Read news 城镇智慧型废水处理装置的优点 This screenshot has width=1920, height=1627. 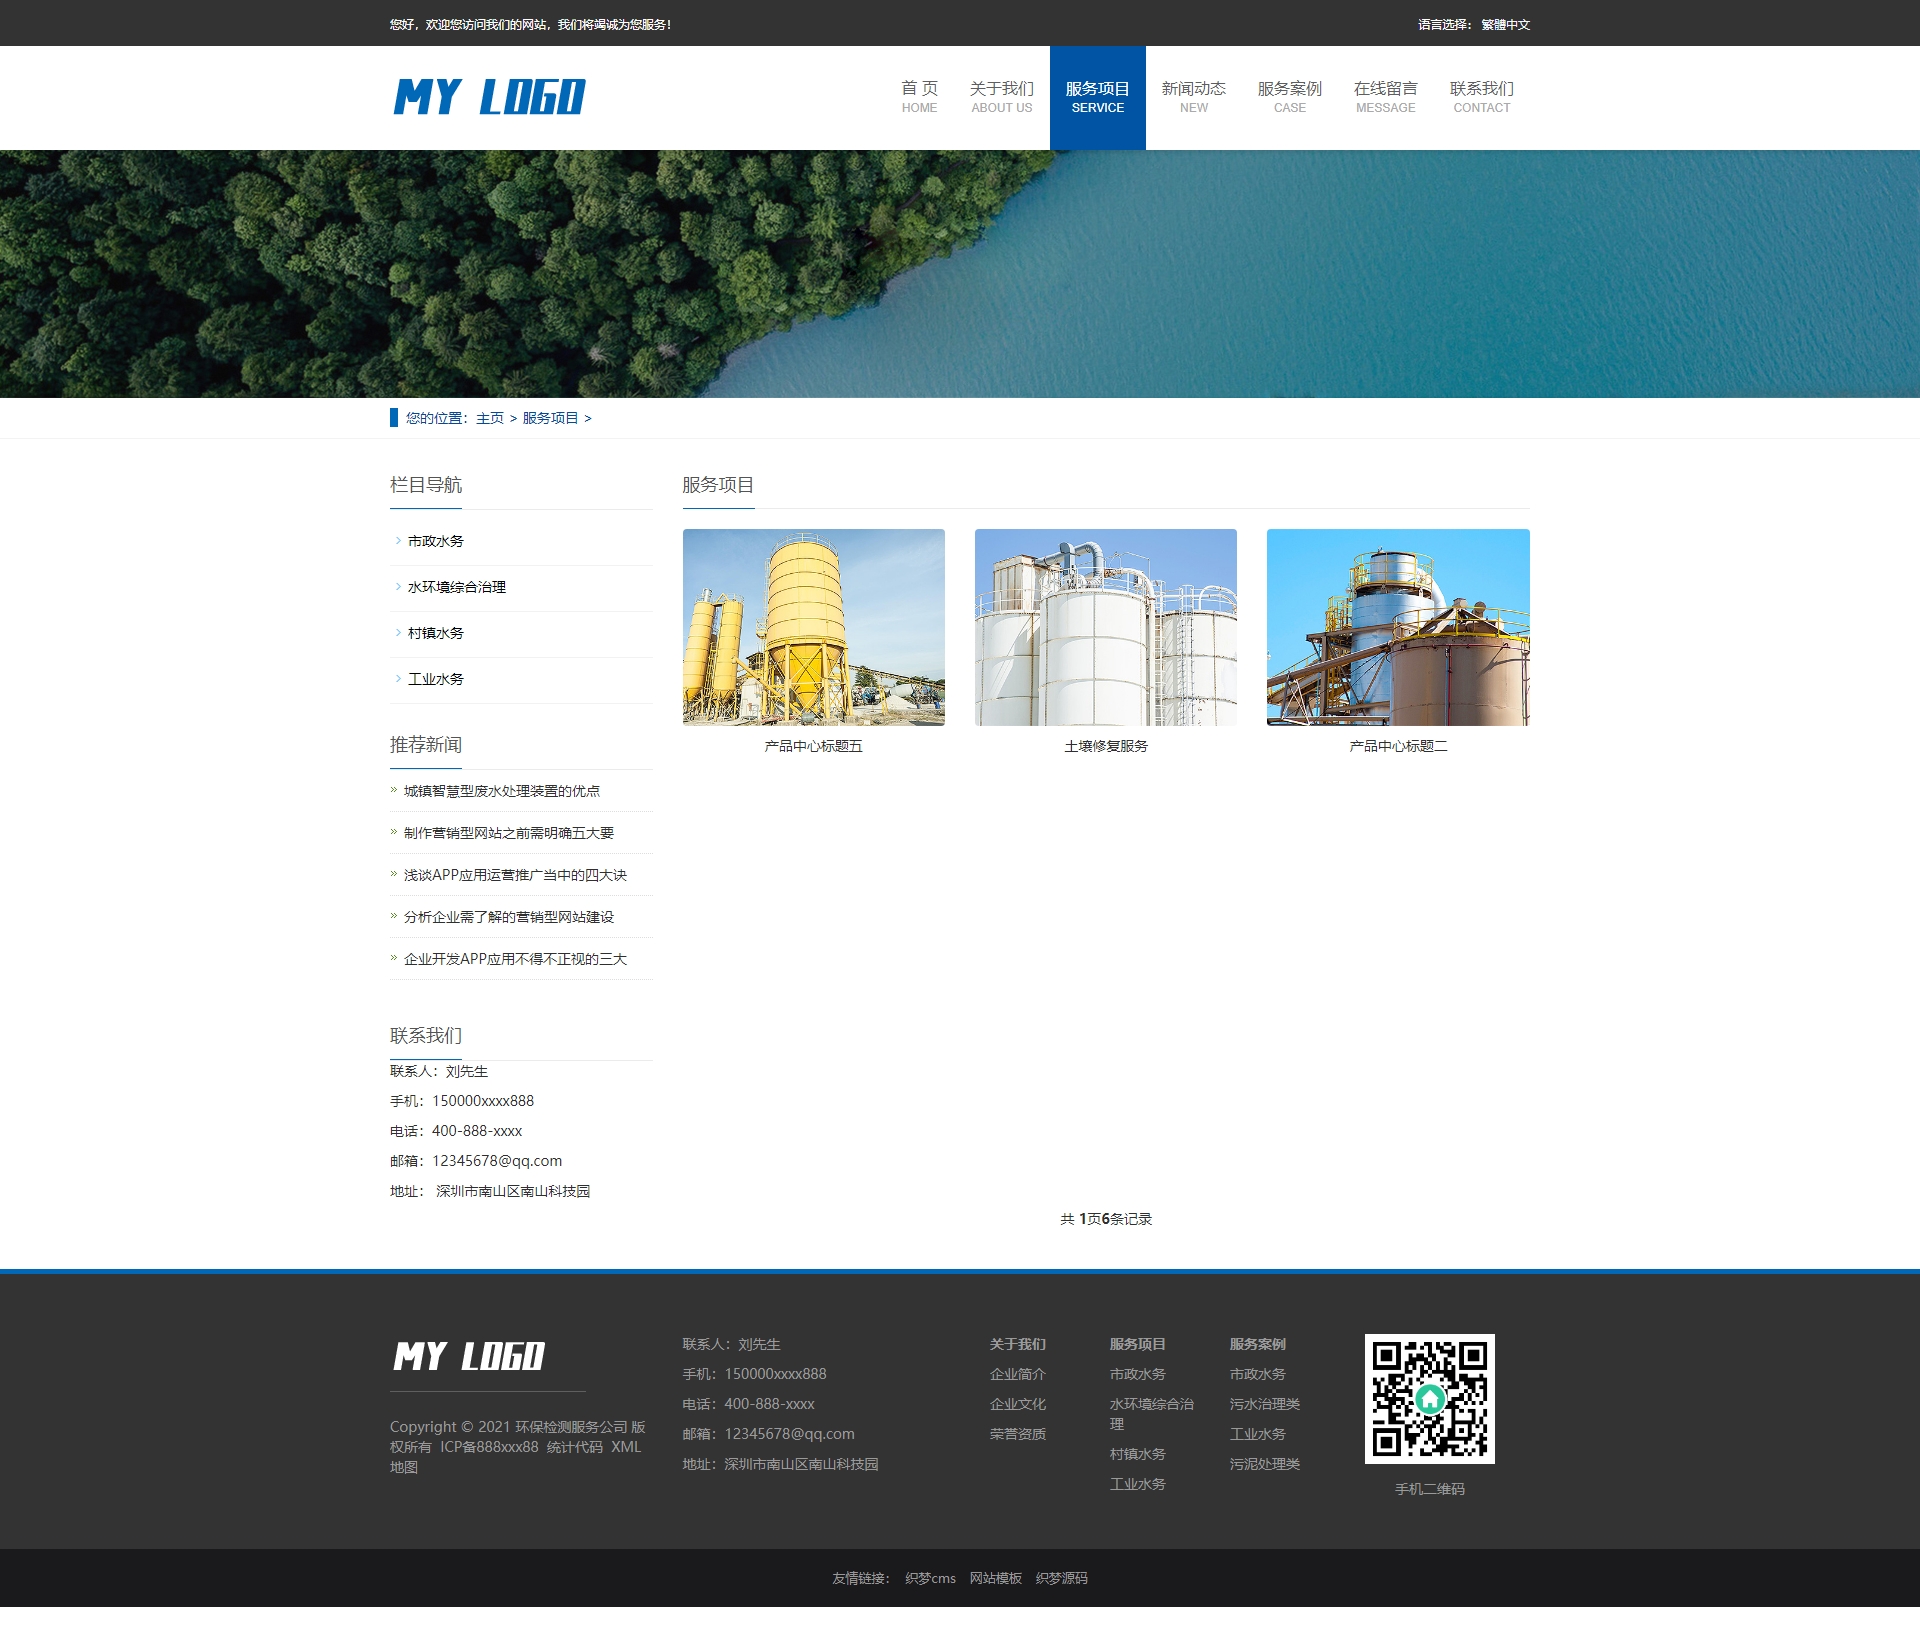click(502, 791)
